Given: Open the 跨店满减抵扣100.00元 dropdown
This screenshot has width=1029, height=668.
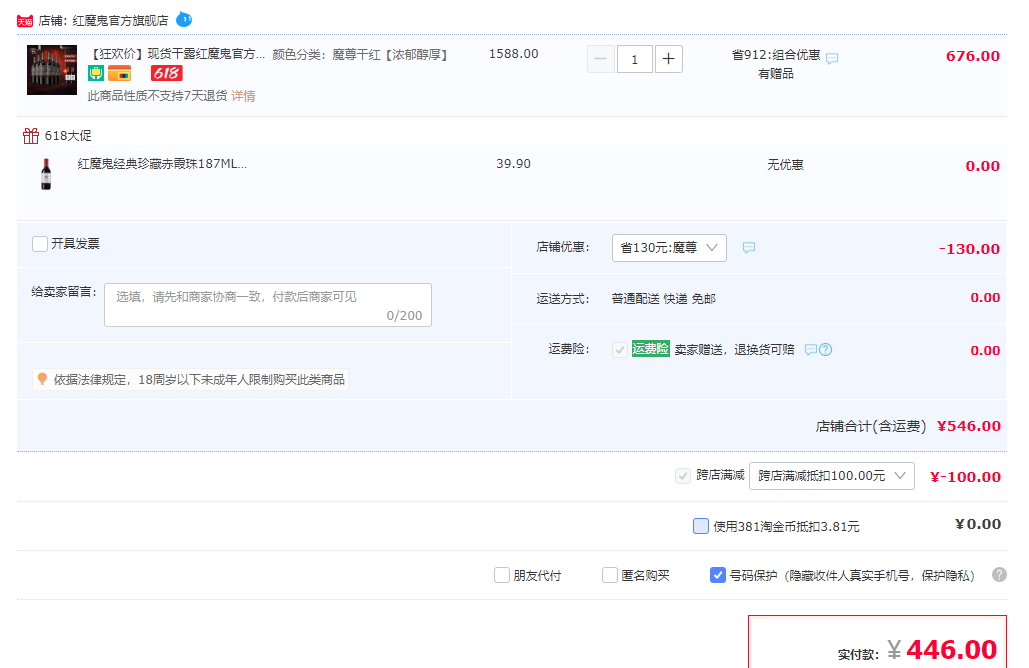Looking at the screenshot, I should 832,476.
